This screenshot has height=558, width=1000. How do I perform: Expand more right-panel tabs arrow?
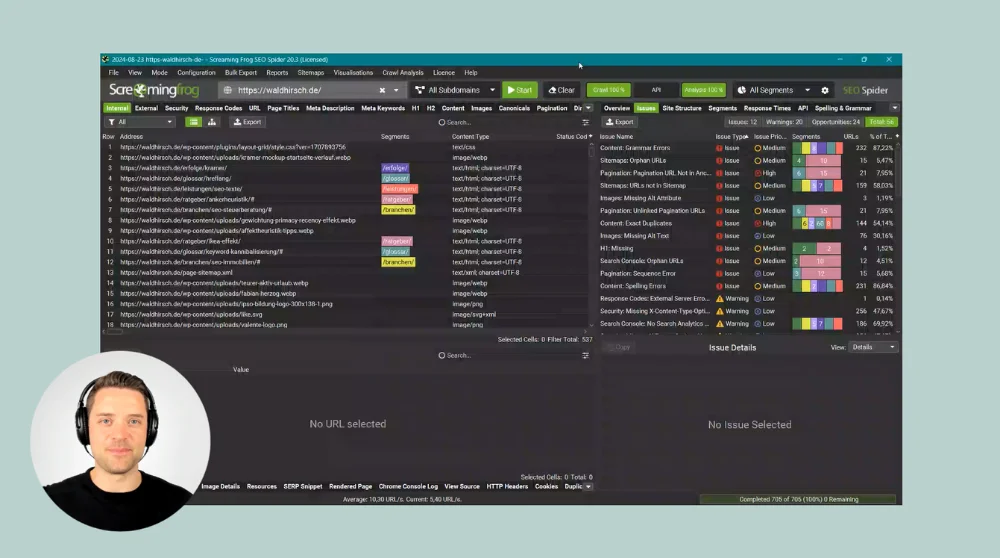point(895,108)
